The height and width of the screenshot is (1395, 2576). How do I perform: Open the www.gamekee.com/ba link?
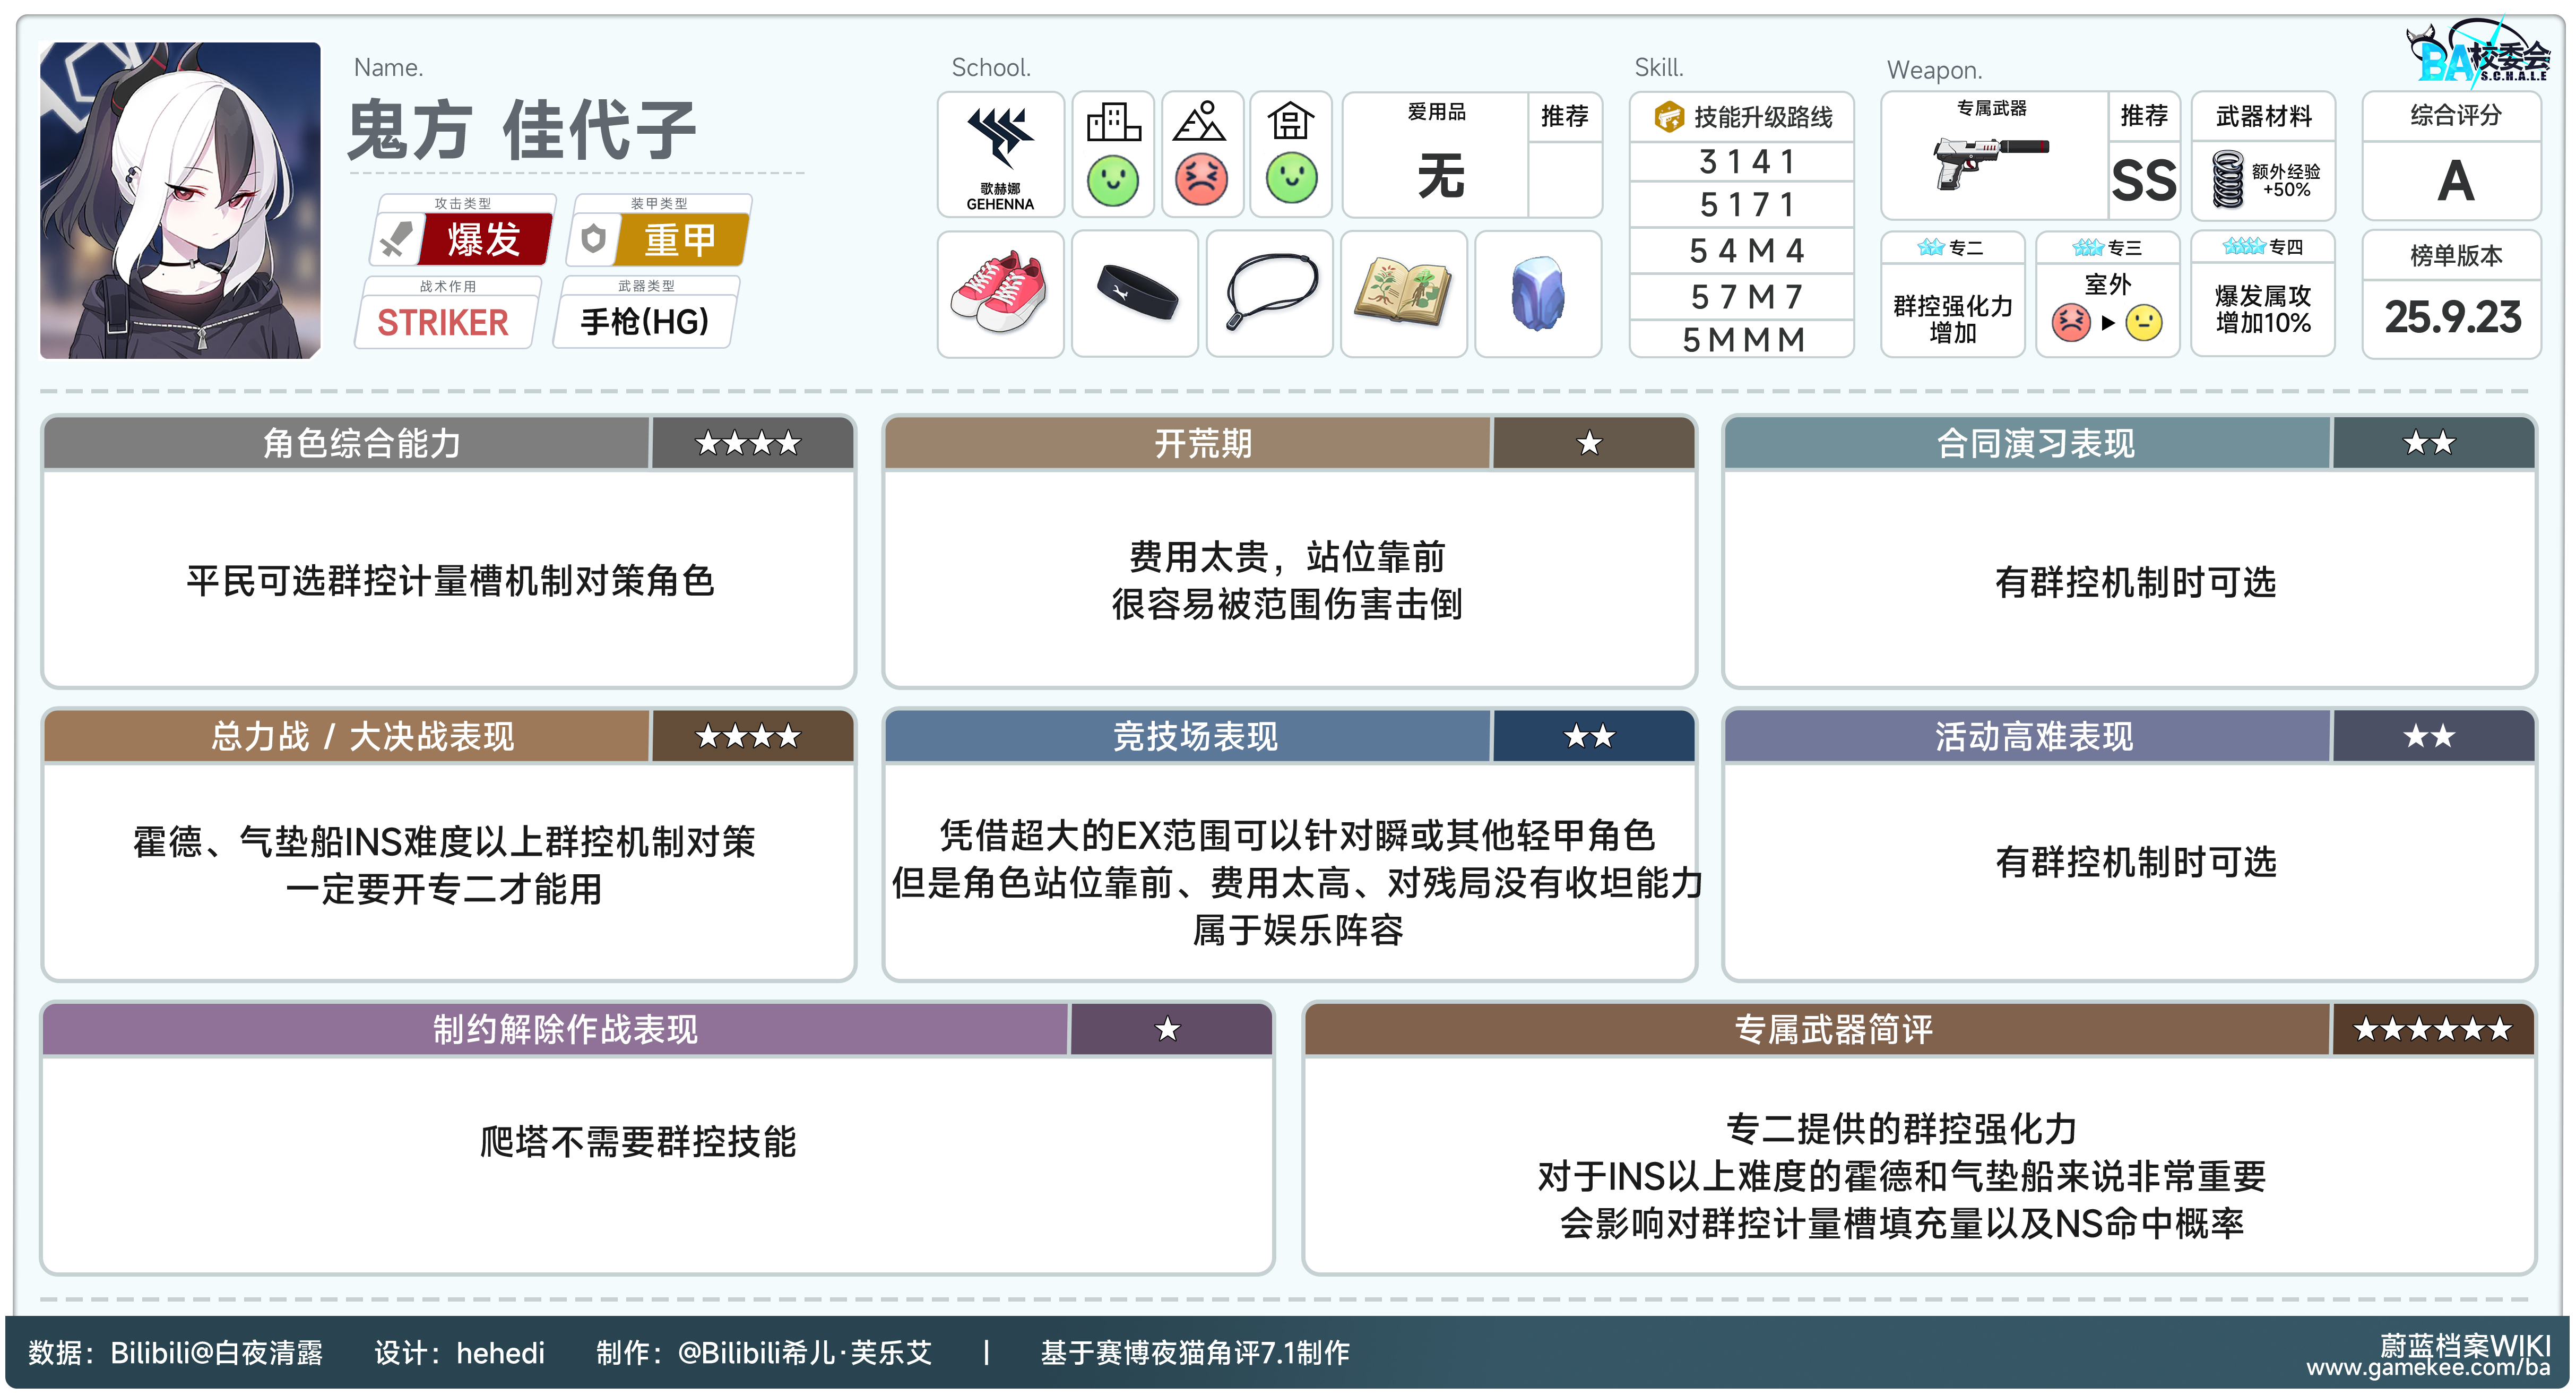pyautogui.click(x=2428, y=1368)
